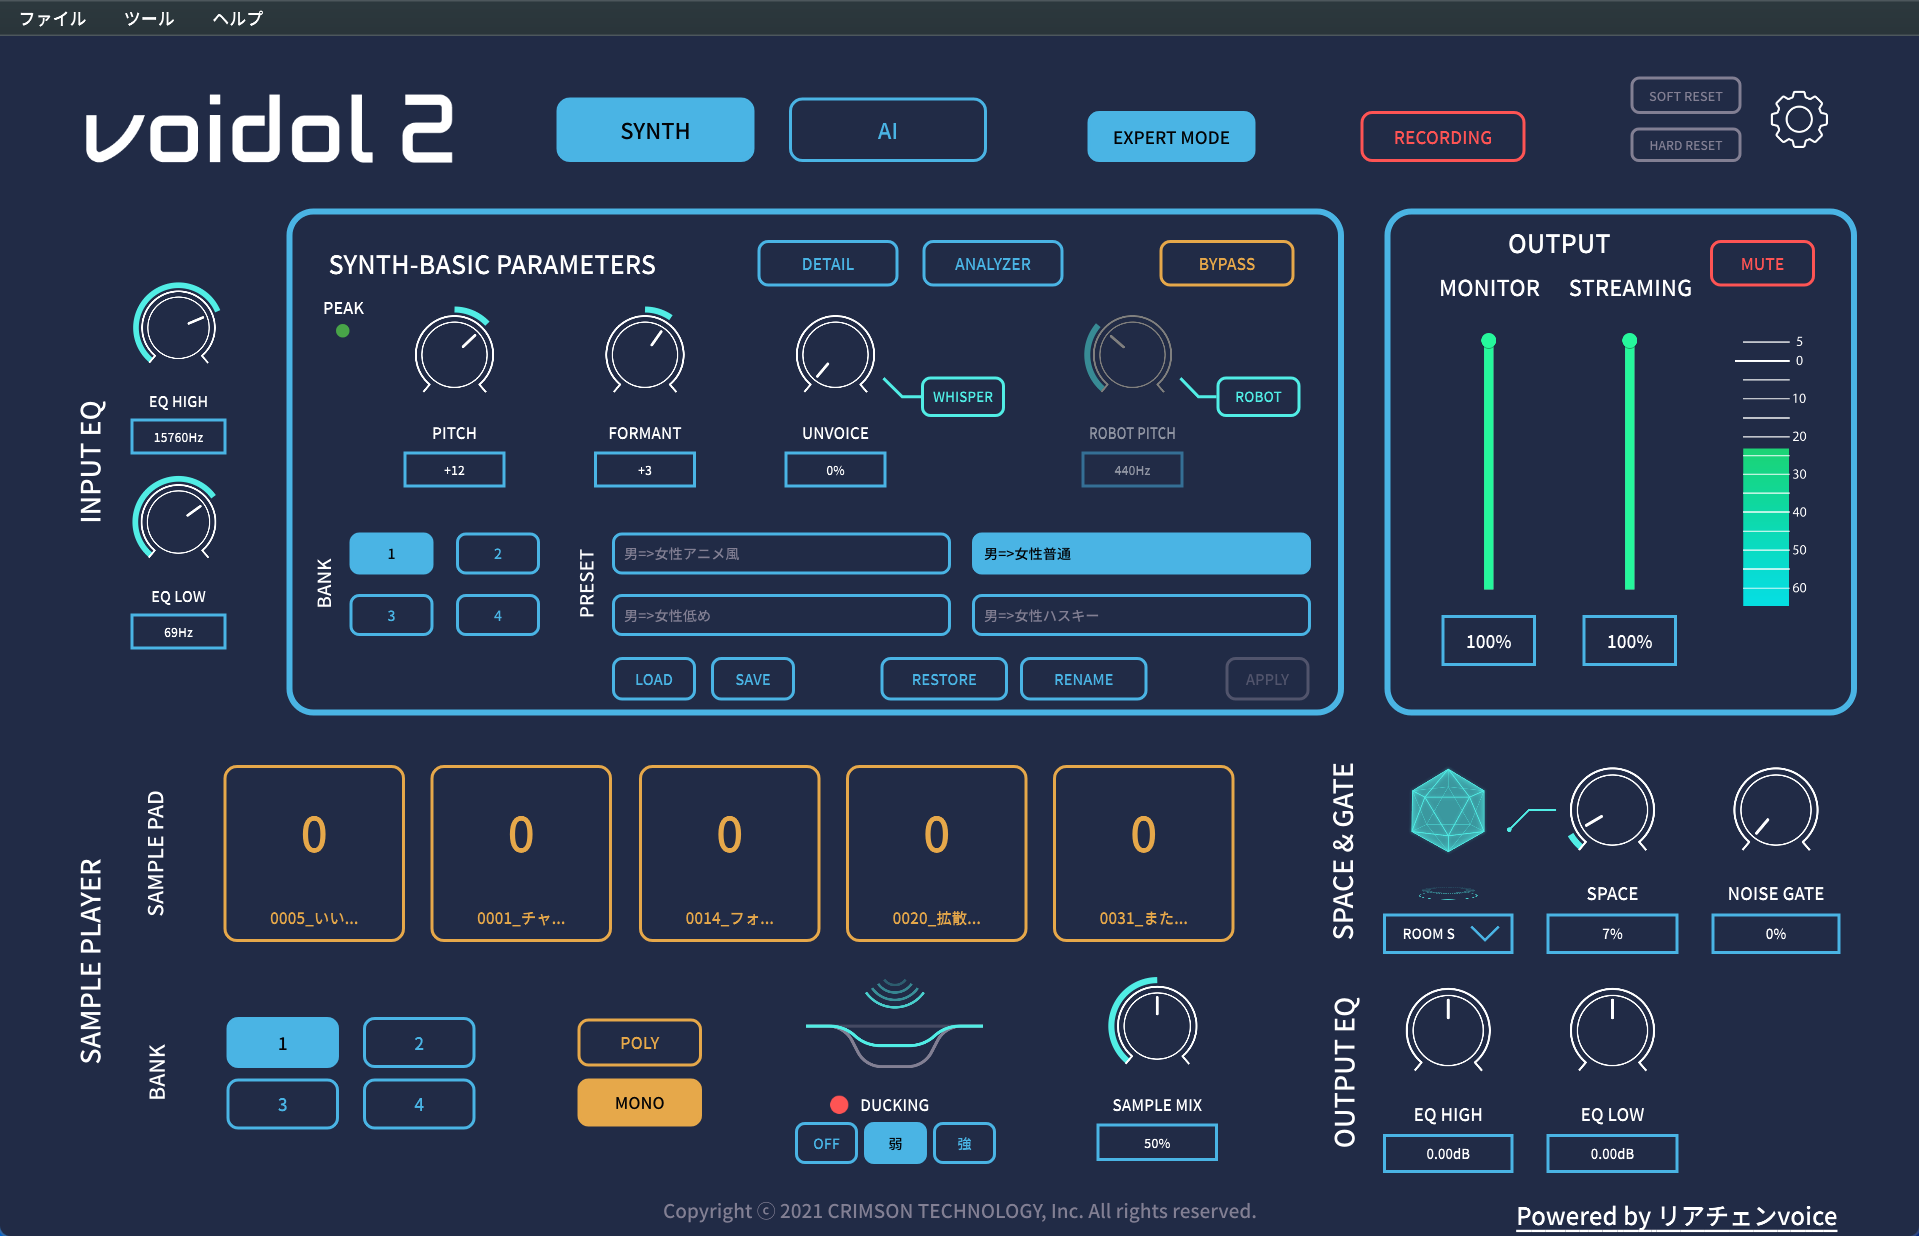Screen dimensions: 1919x1236
Task: Toggle the ROBOT voice button
Action: [1258, 397]
